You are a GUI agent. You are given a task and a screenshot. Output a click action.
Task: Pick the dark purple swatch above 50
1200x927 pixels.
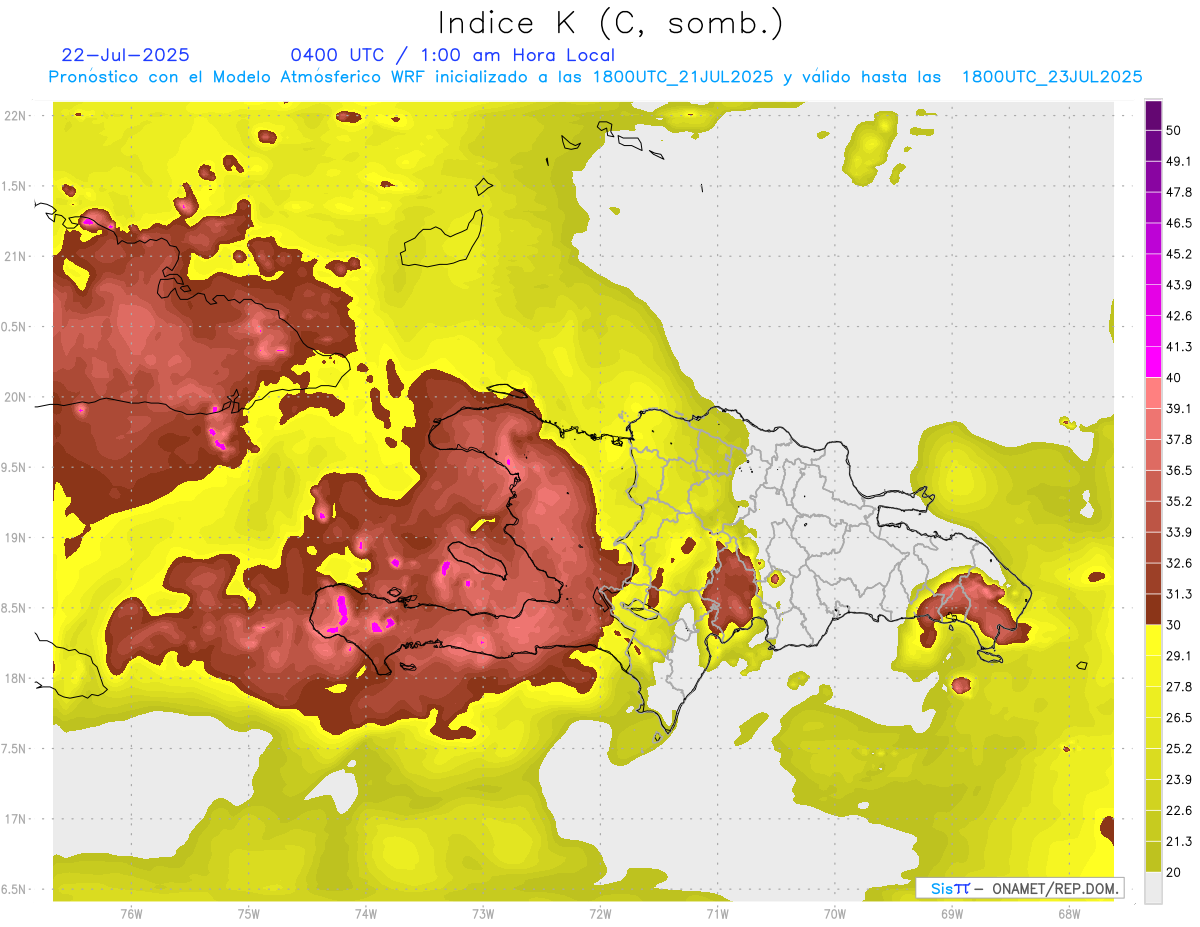[x=1153, y=116]
